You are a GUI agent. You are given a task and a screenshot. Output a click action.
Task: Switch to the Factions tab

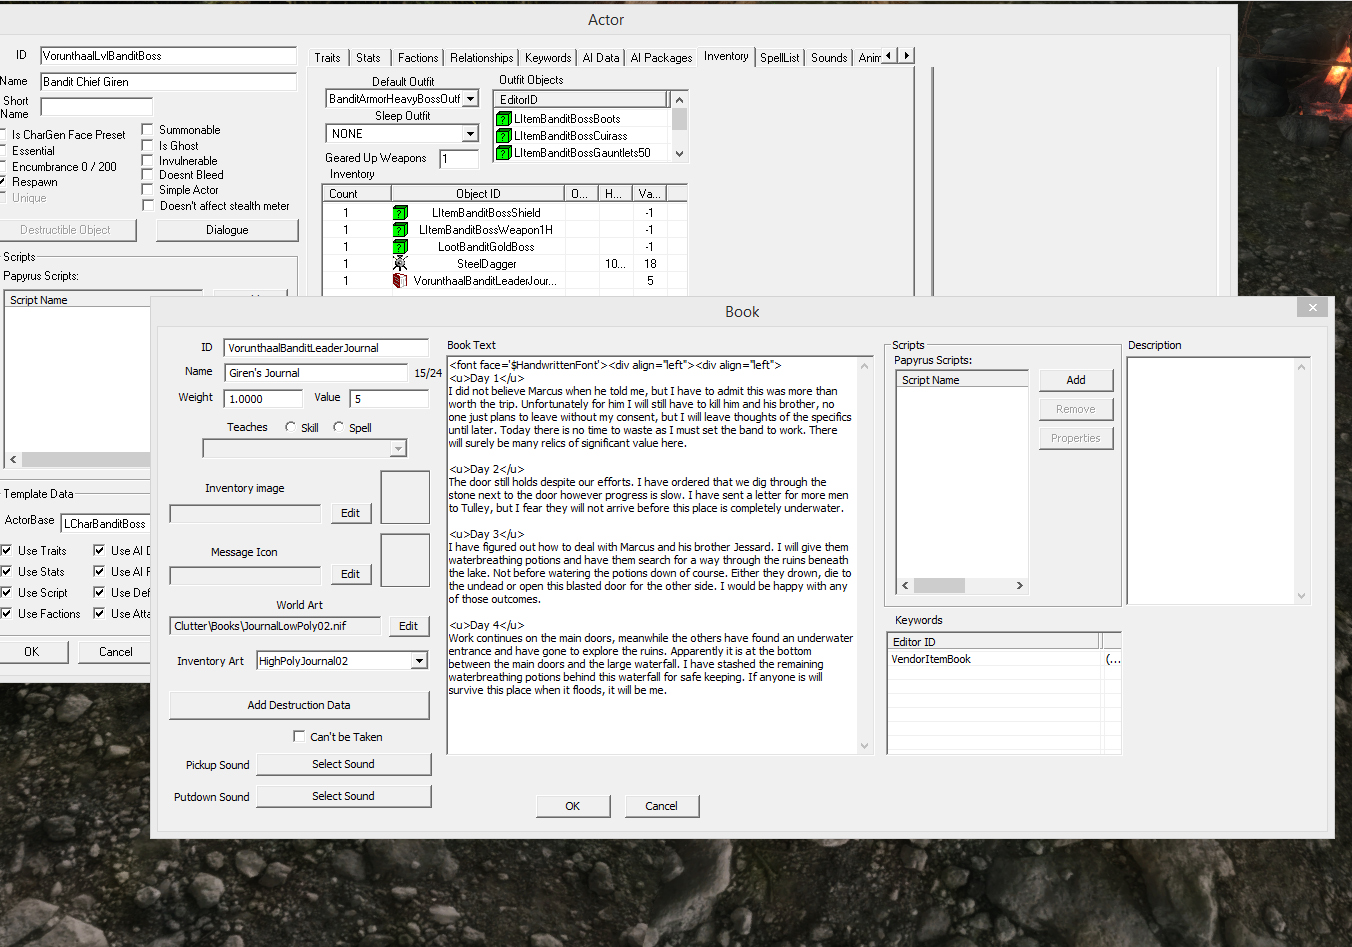[418, 58]
